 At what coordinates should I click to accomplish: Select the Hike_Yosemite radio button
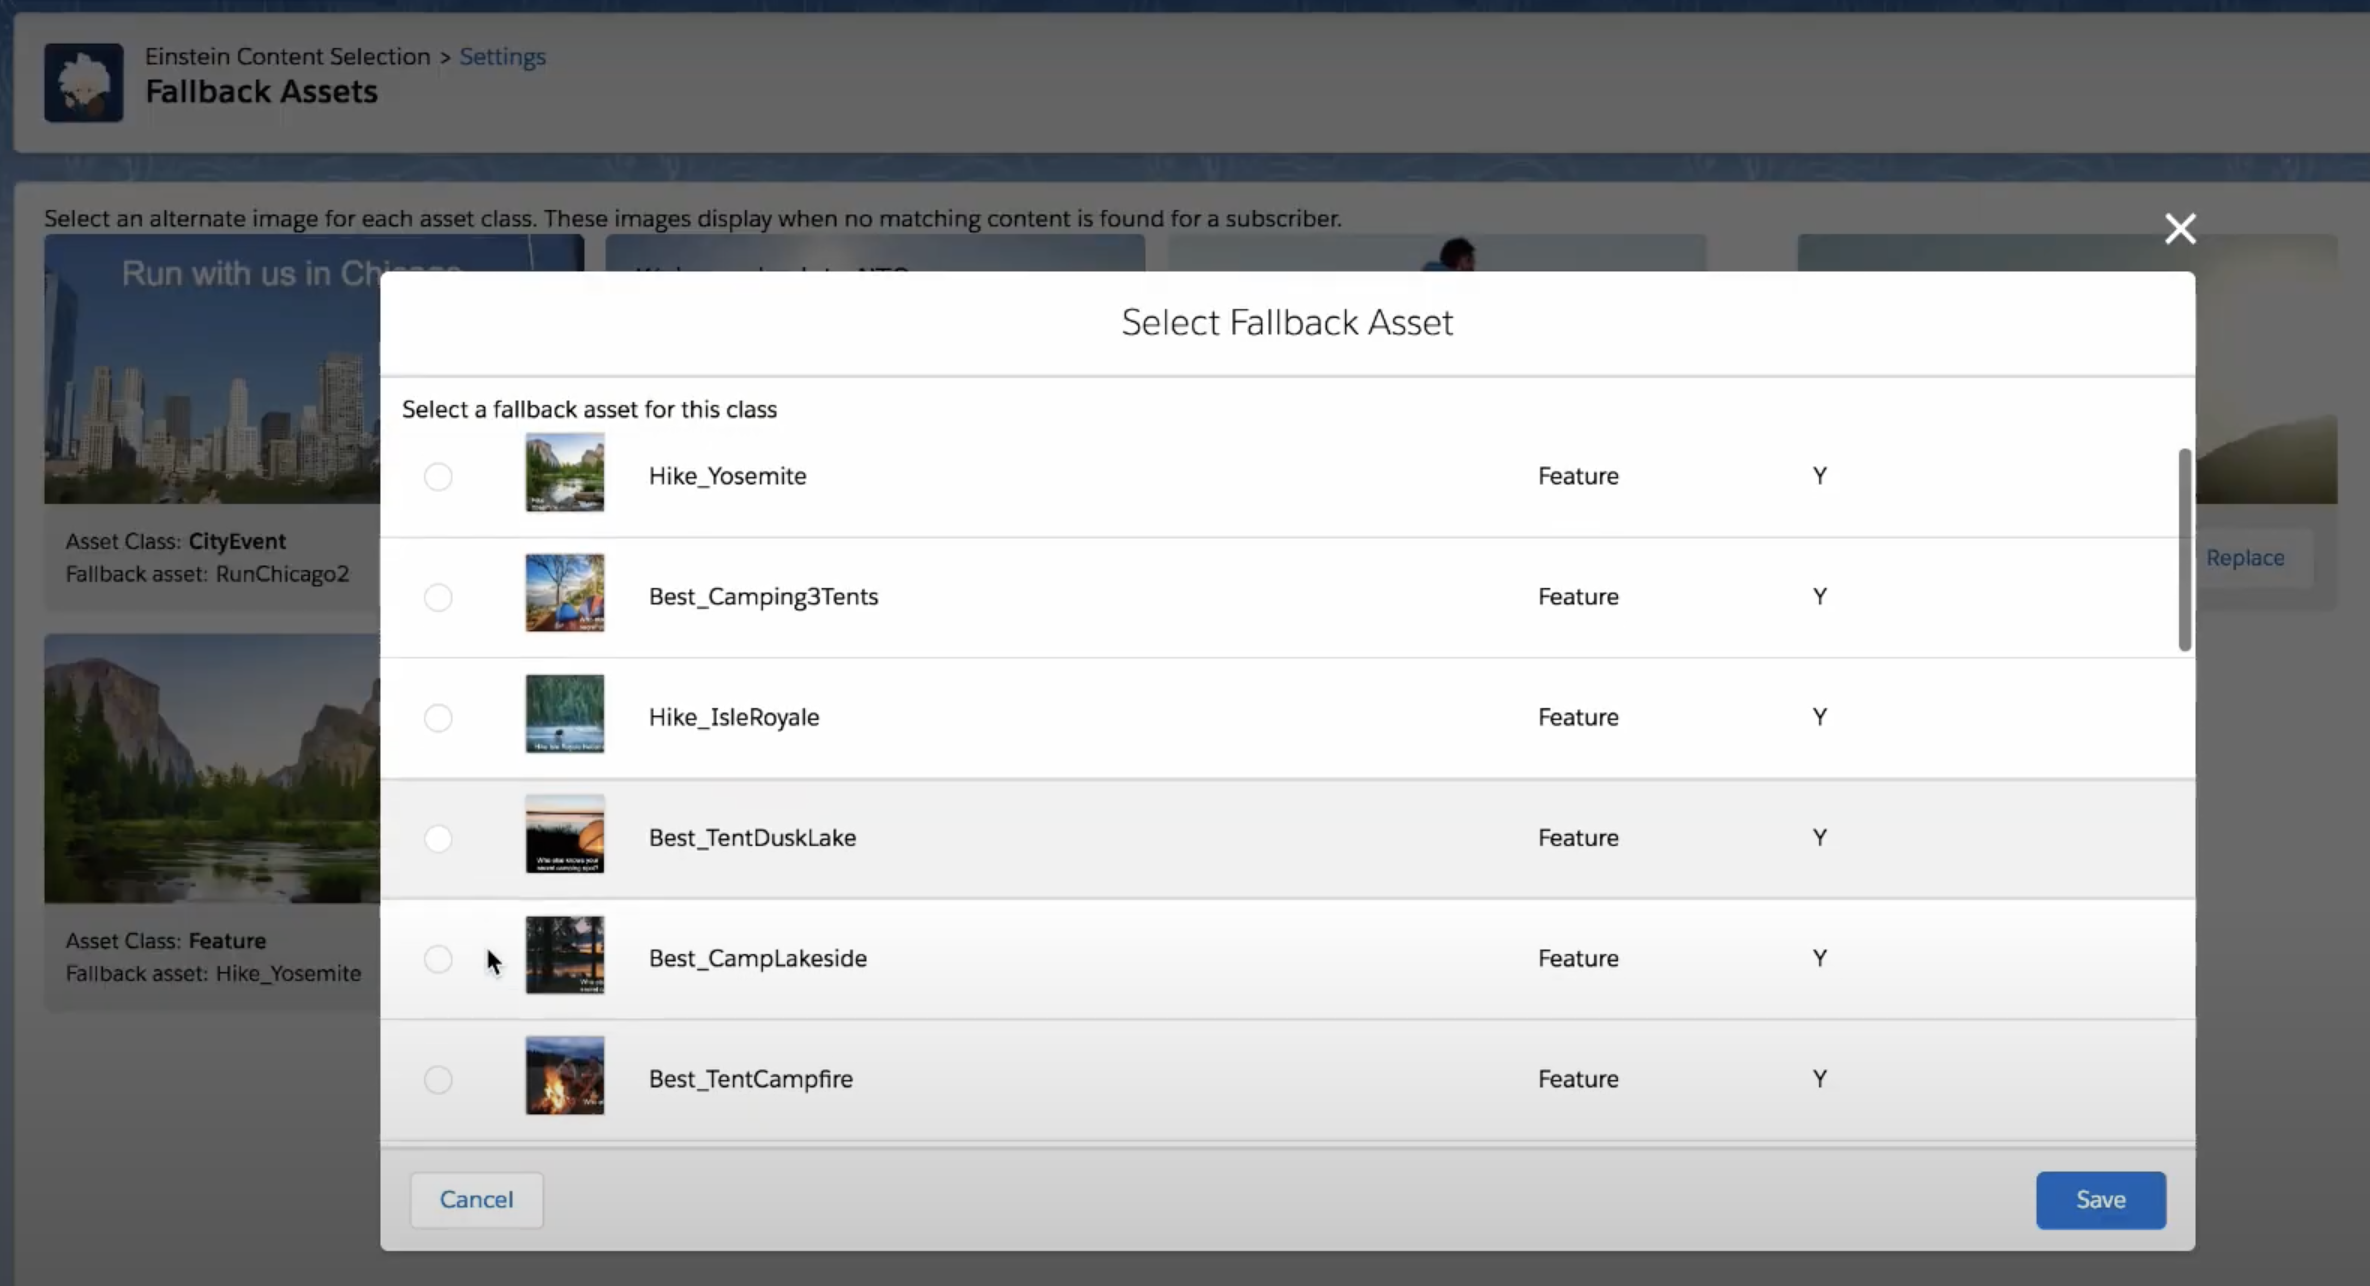(x=438, y=477)
